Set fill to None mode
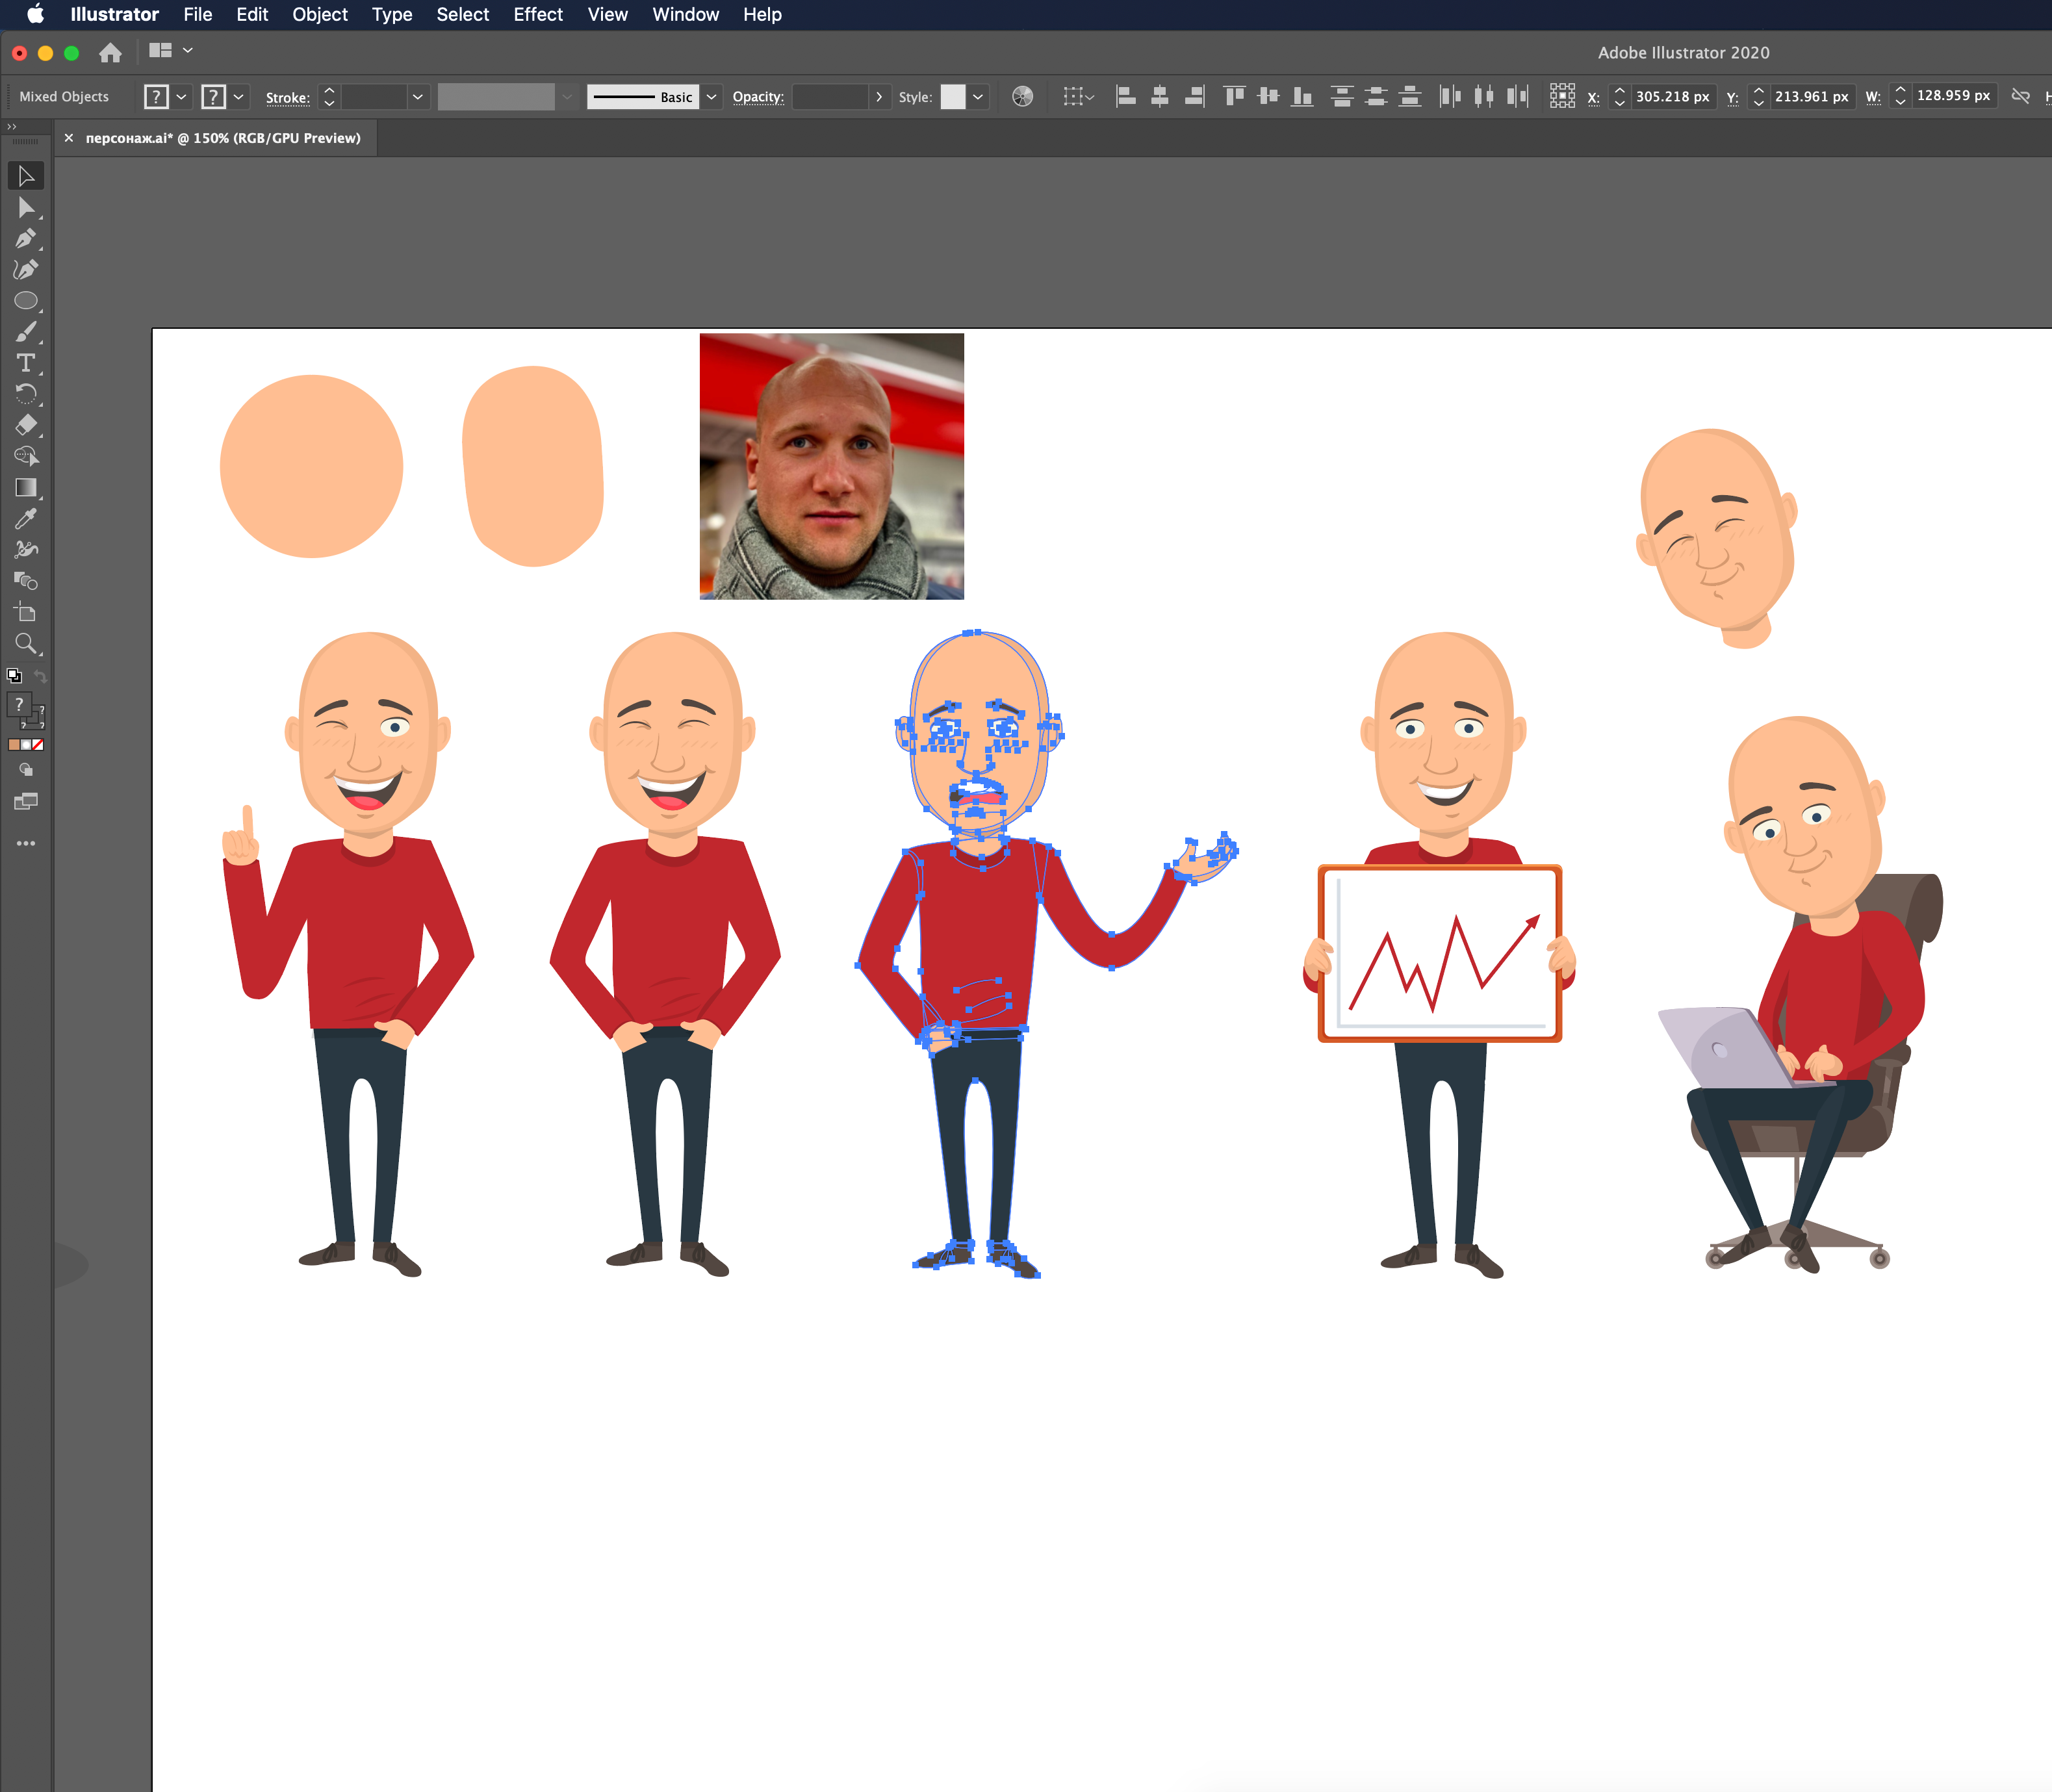Viewport: 2052px width, 1792px height. (x=38, y=745)
